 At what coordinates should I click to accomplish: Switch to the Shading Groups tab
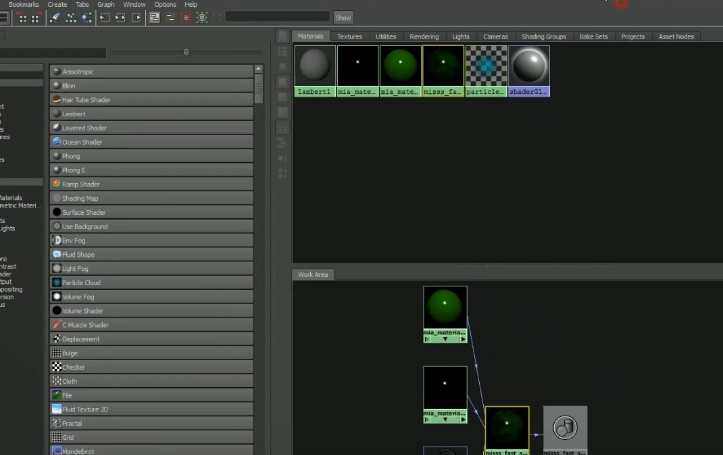(x=544, y=36)
